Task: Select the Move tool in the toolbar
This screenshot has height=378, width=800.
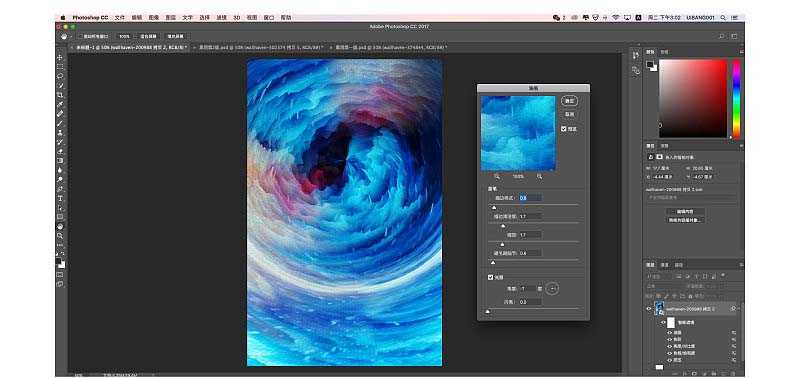Action: [60, 58]
